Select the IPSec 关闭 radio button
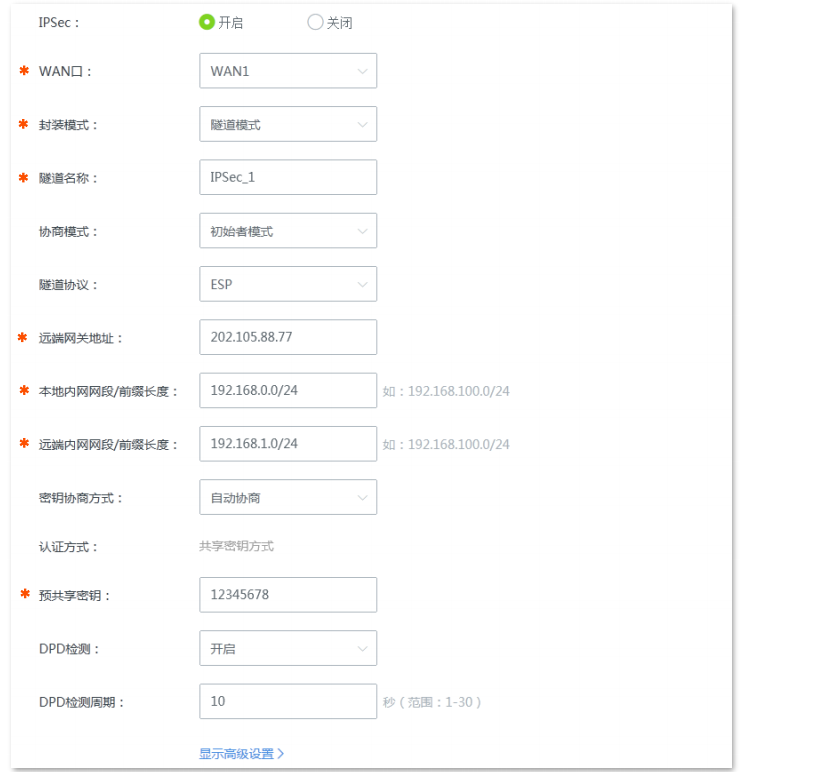The image size is (824, 772). [x=315, y=22]
